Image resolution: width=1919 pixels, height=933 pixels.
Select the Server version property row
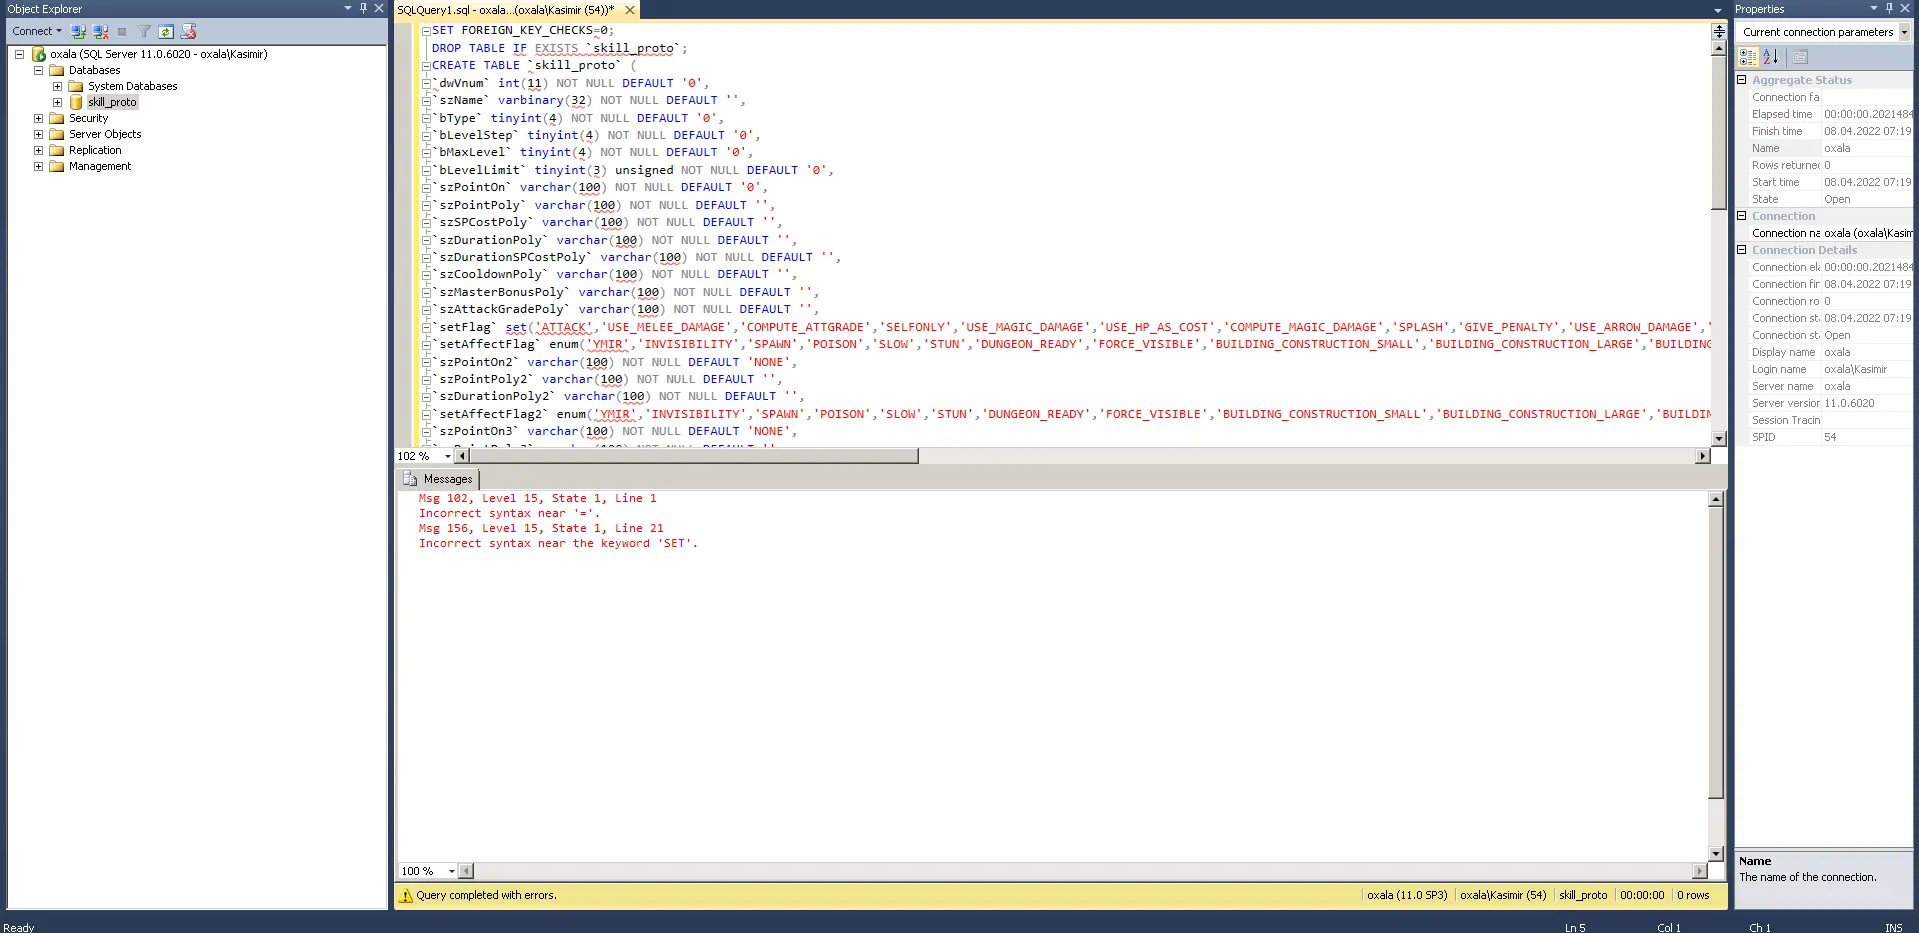(1831, 403)
